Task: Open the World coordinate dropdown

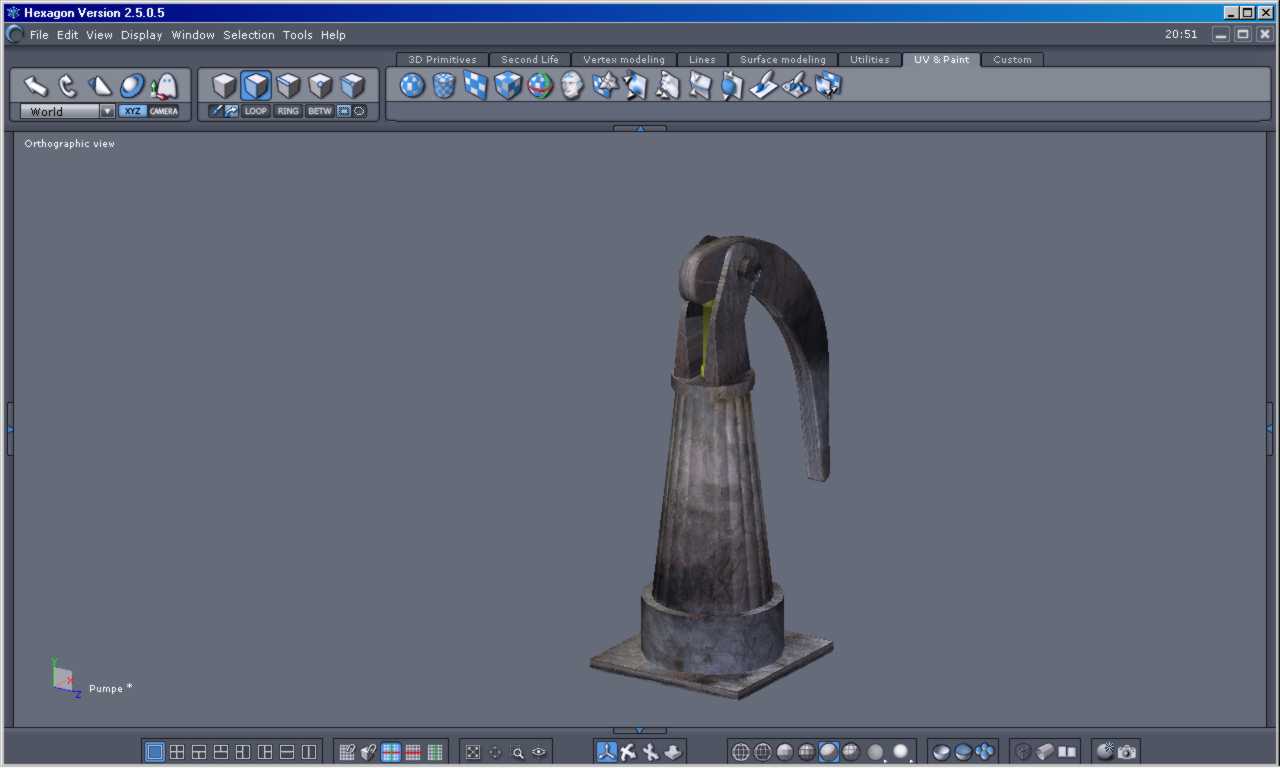Action: [107, 111]
